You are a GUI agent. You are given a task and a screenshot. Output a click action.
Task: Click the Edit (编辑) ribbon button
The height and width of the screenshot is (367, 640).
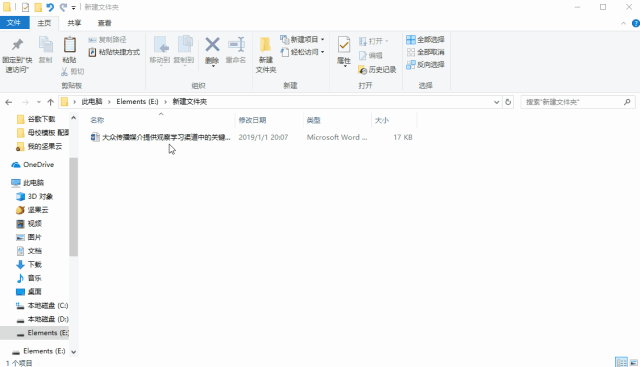click(x=371, y=56)
